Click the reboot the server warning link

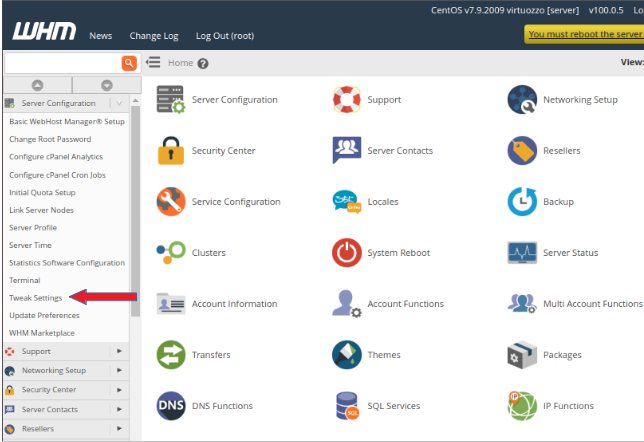click(585, 34)
